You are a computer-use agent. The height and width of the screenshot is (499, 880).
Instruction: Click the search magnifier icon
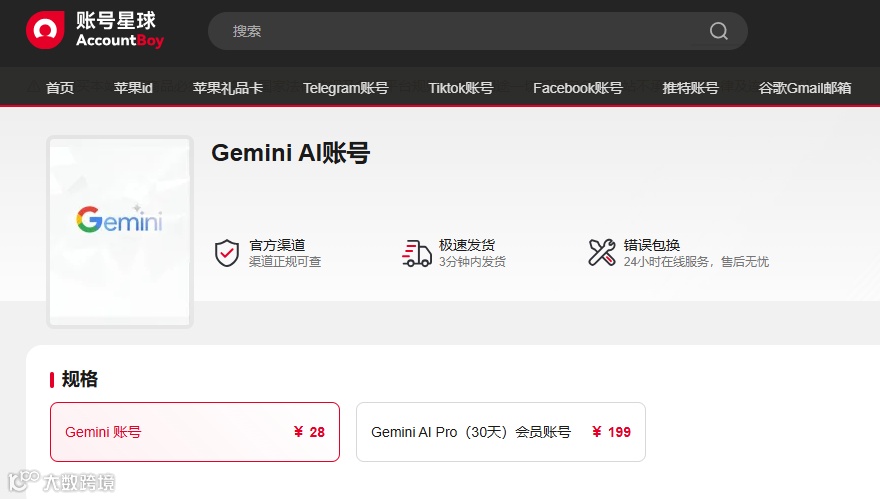718,31
